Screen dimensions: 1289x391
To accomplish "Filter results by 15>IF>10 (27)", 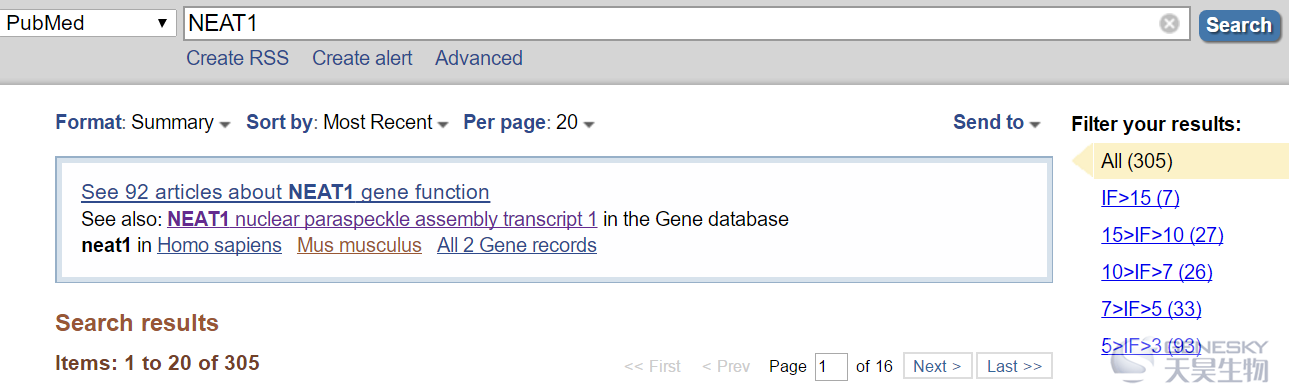I will [x=1162, y=235].
